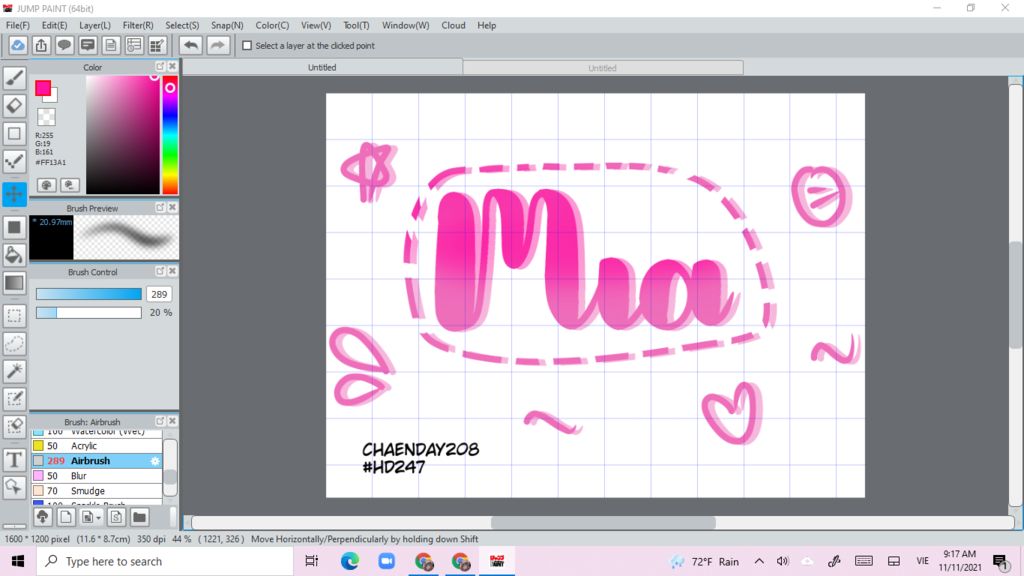Image resolution: width=1024 pixels, height=576 pixels.
Task: Open the add brush from file dropdown
Action: tap(91, 517)
